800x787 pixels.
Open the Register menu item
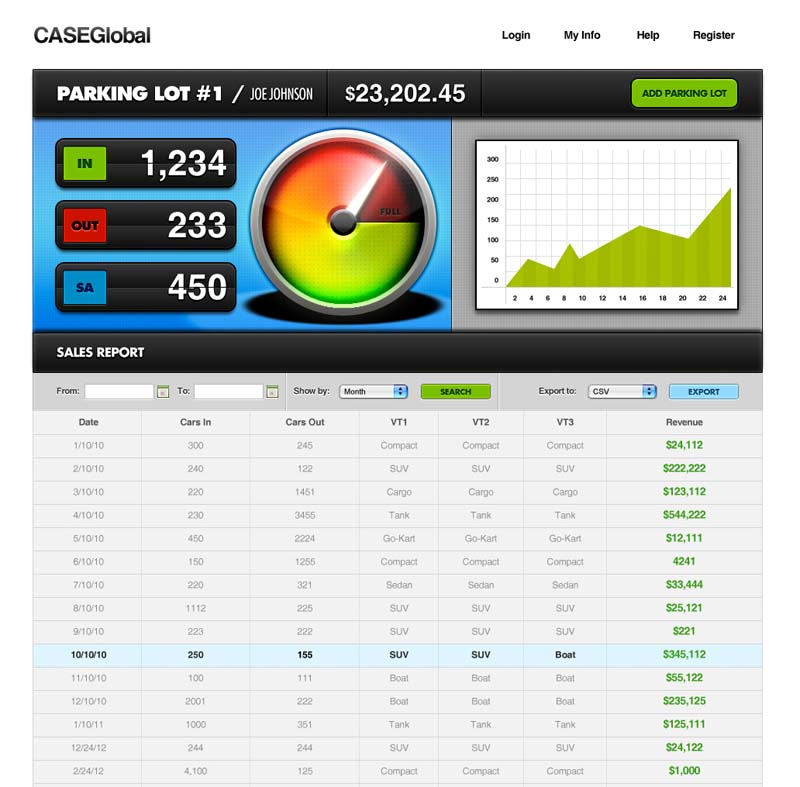point(713,35)
